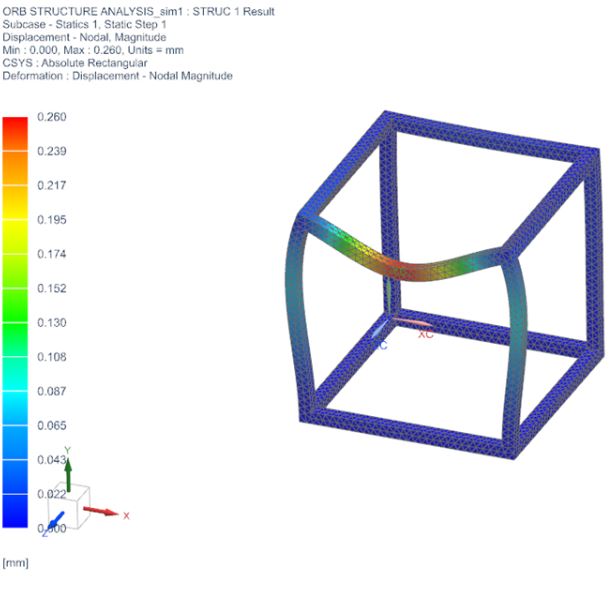Image resolution: width=615 pixels, height=591 pixels.
Task: Click the green Y axis arrow of view triad
Action: pos(68,475)
